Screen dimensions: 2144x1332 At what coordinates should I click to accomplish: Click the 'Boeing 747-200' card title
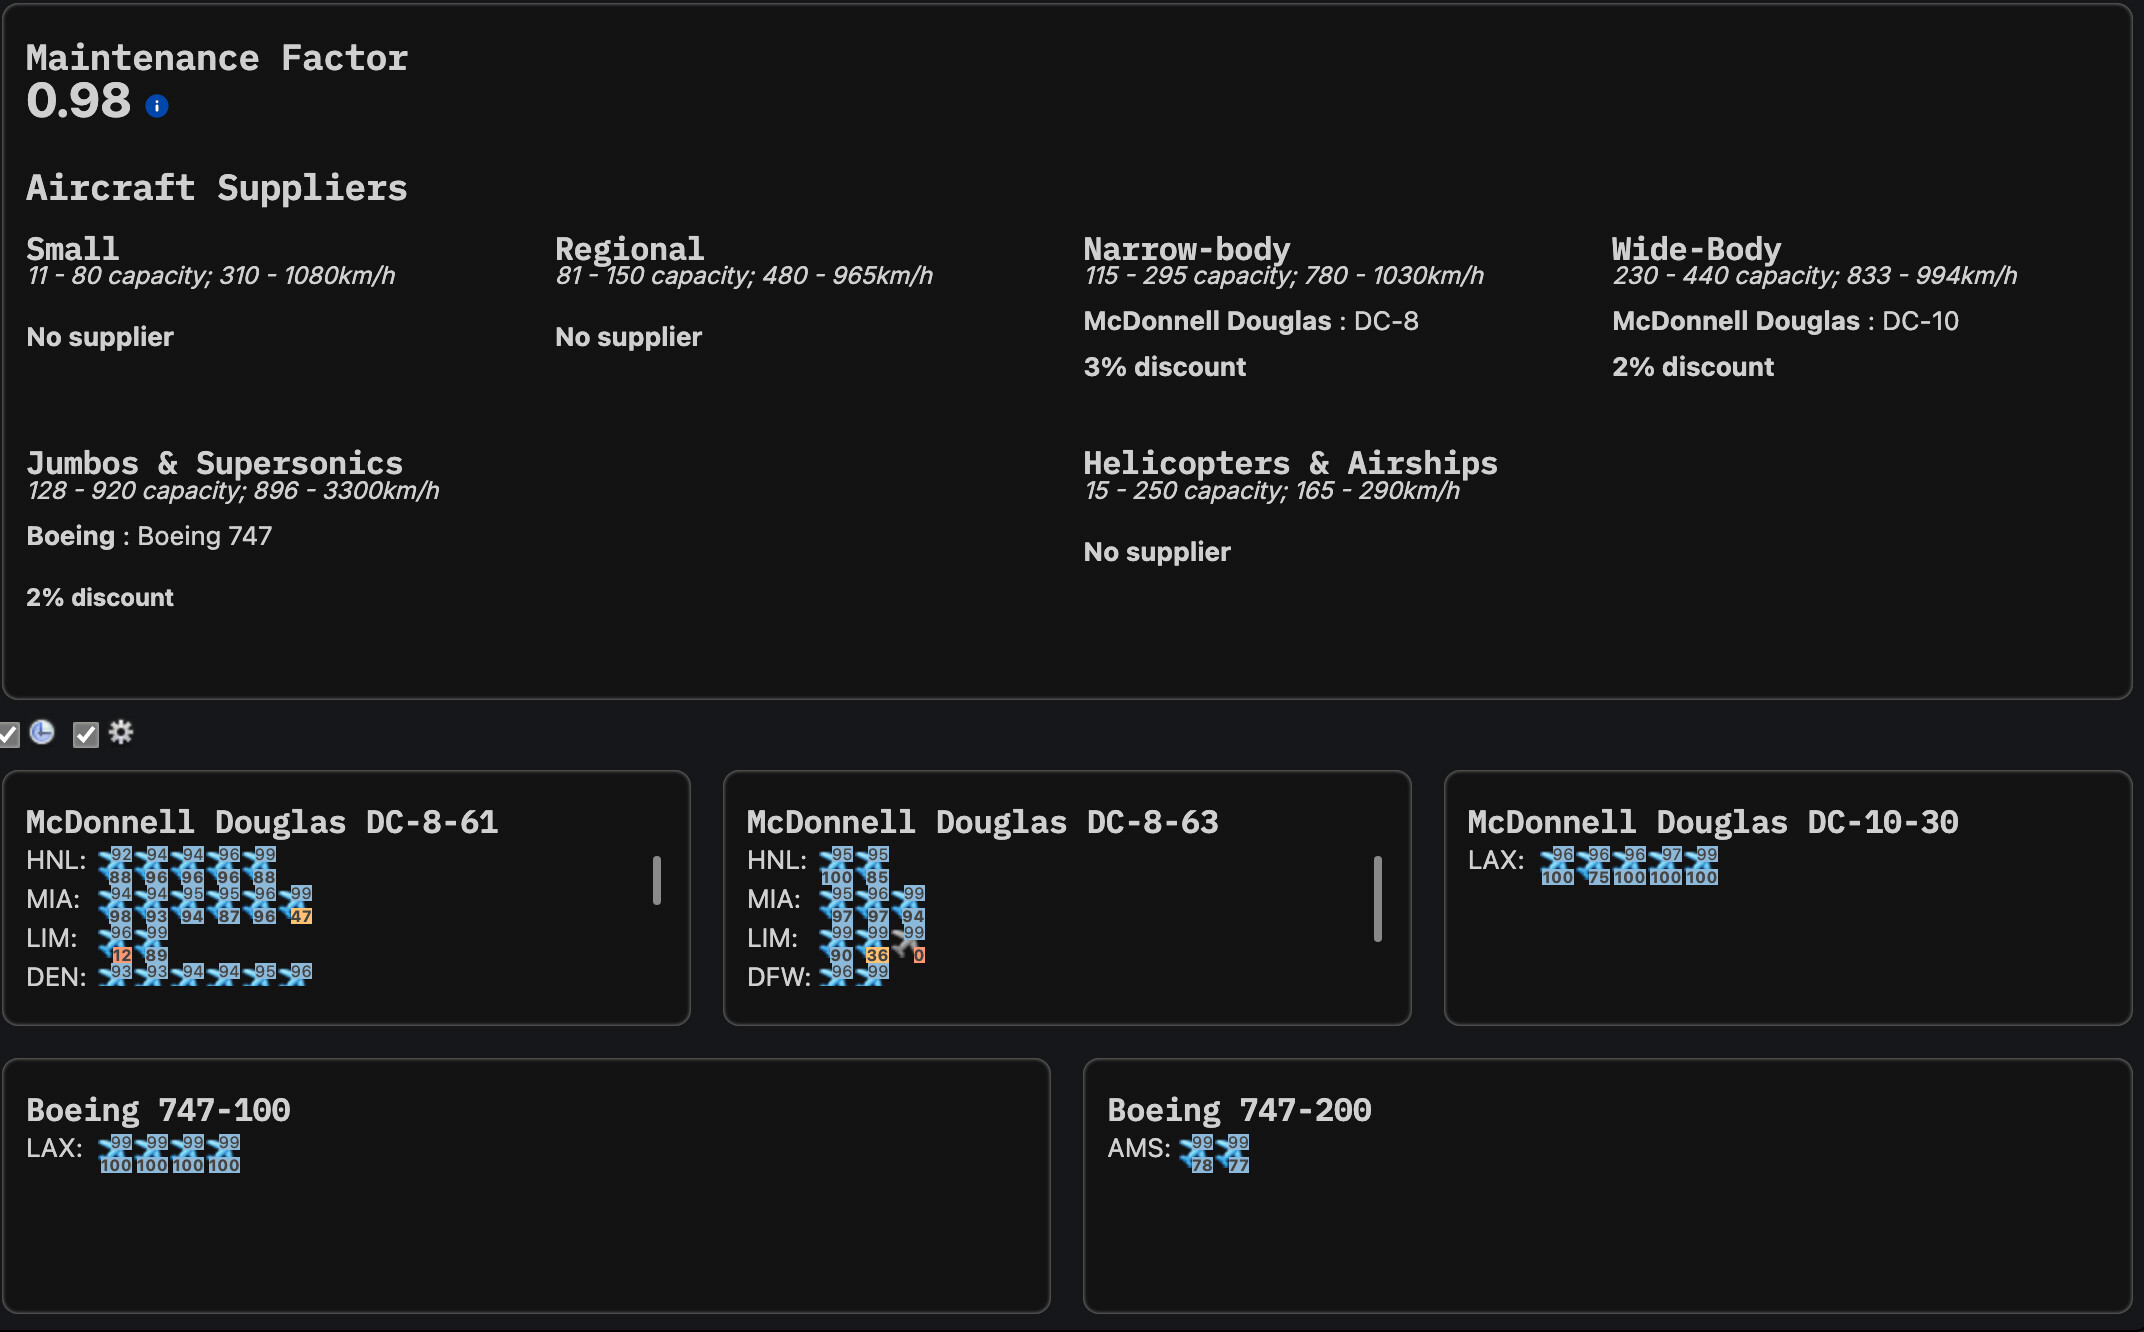(x=1239, y=1110)
